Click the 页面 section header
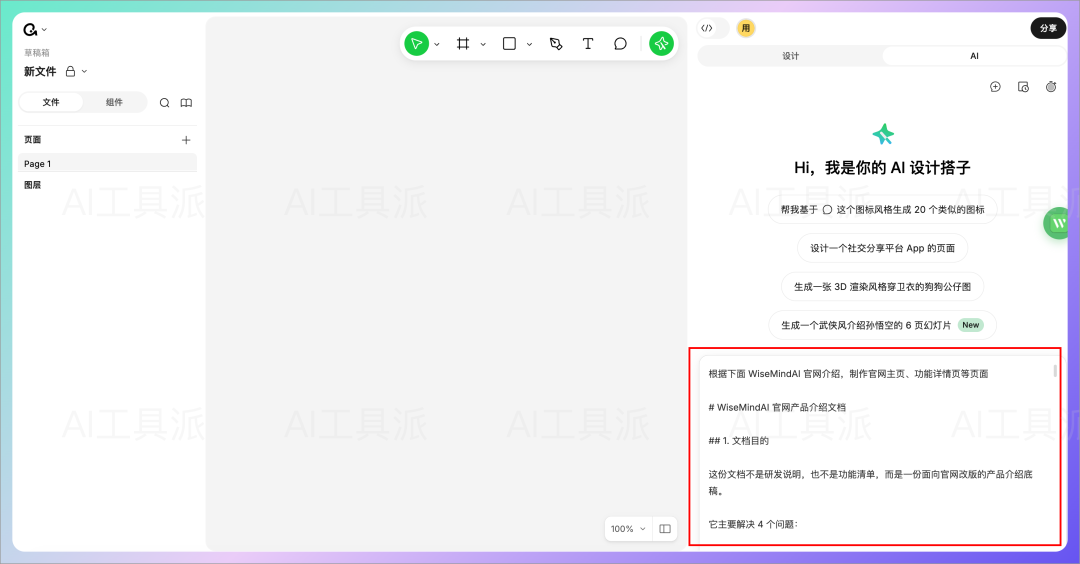Screen dimensions: 1080x564 (x=32, y=139)
